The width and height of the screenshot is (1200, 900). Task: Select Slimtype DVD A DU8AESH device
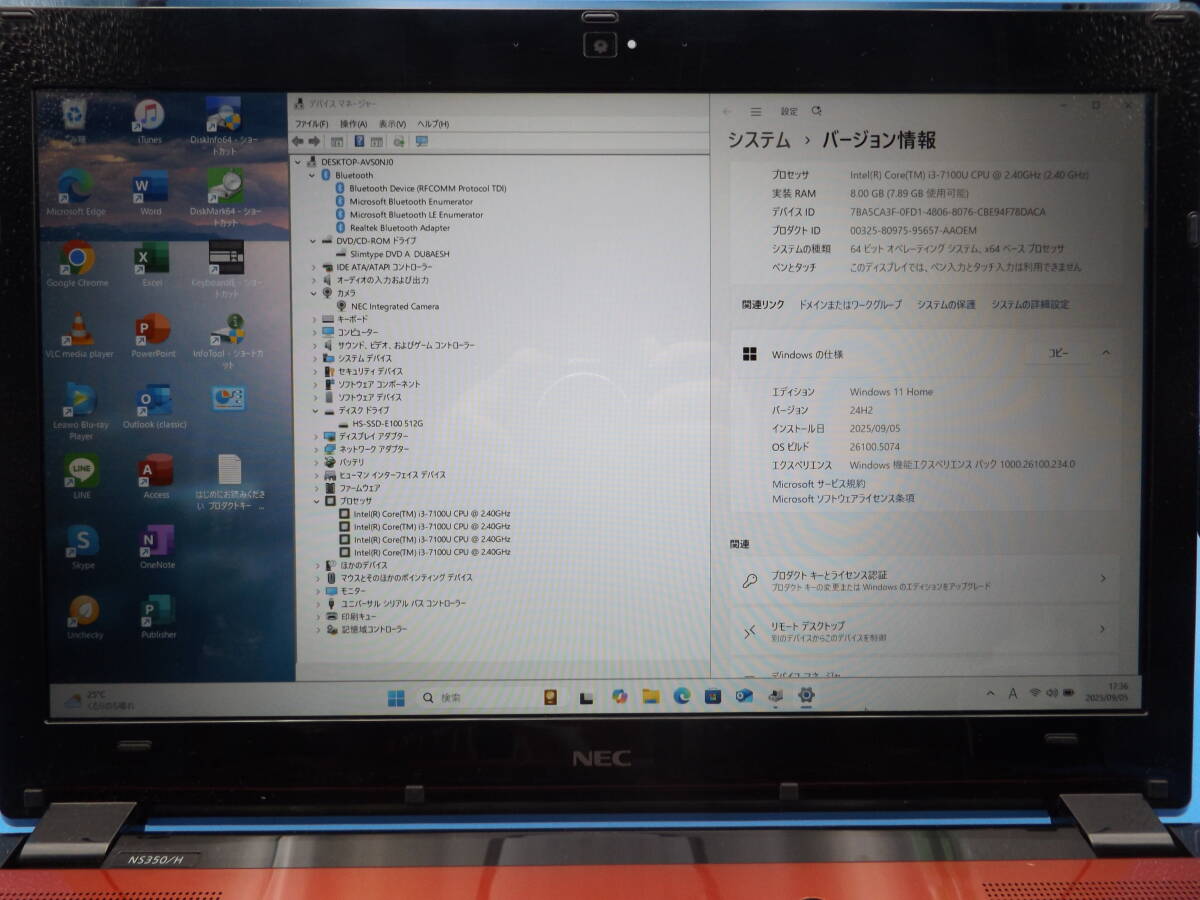pyautogui.click(x=391, y=254)
